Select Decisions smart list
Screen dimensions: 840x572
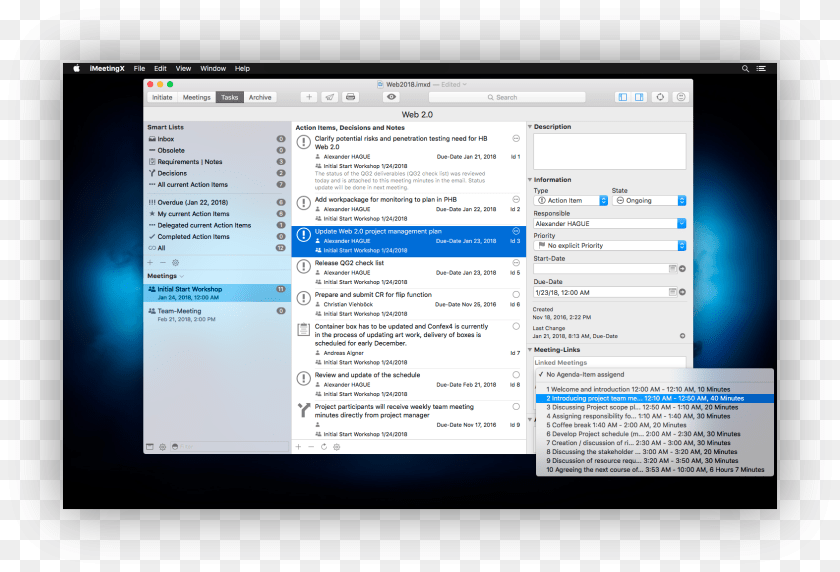point(216,173)
